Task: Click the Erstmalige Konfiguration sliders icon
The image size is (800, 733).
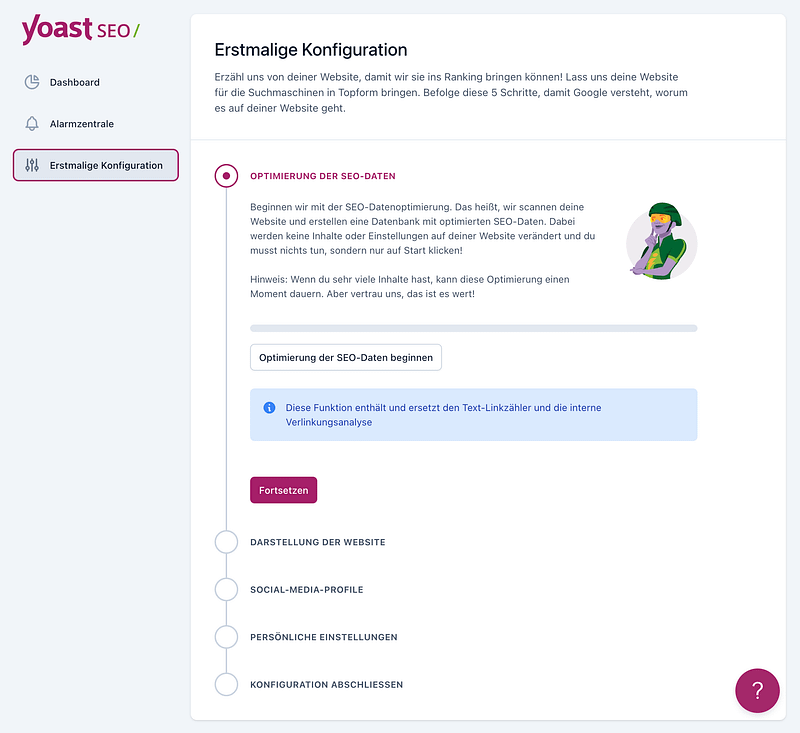Action: tap(32, 165)
